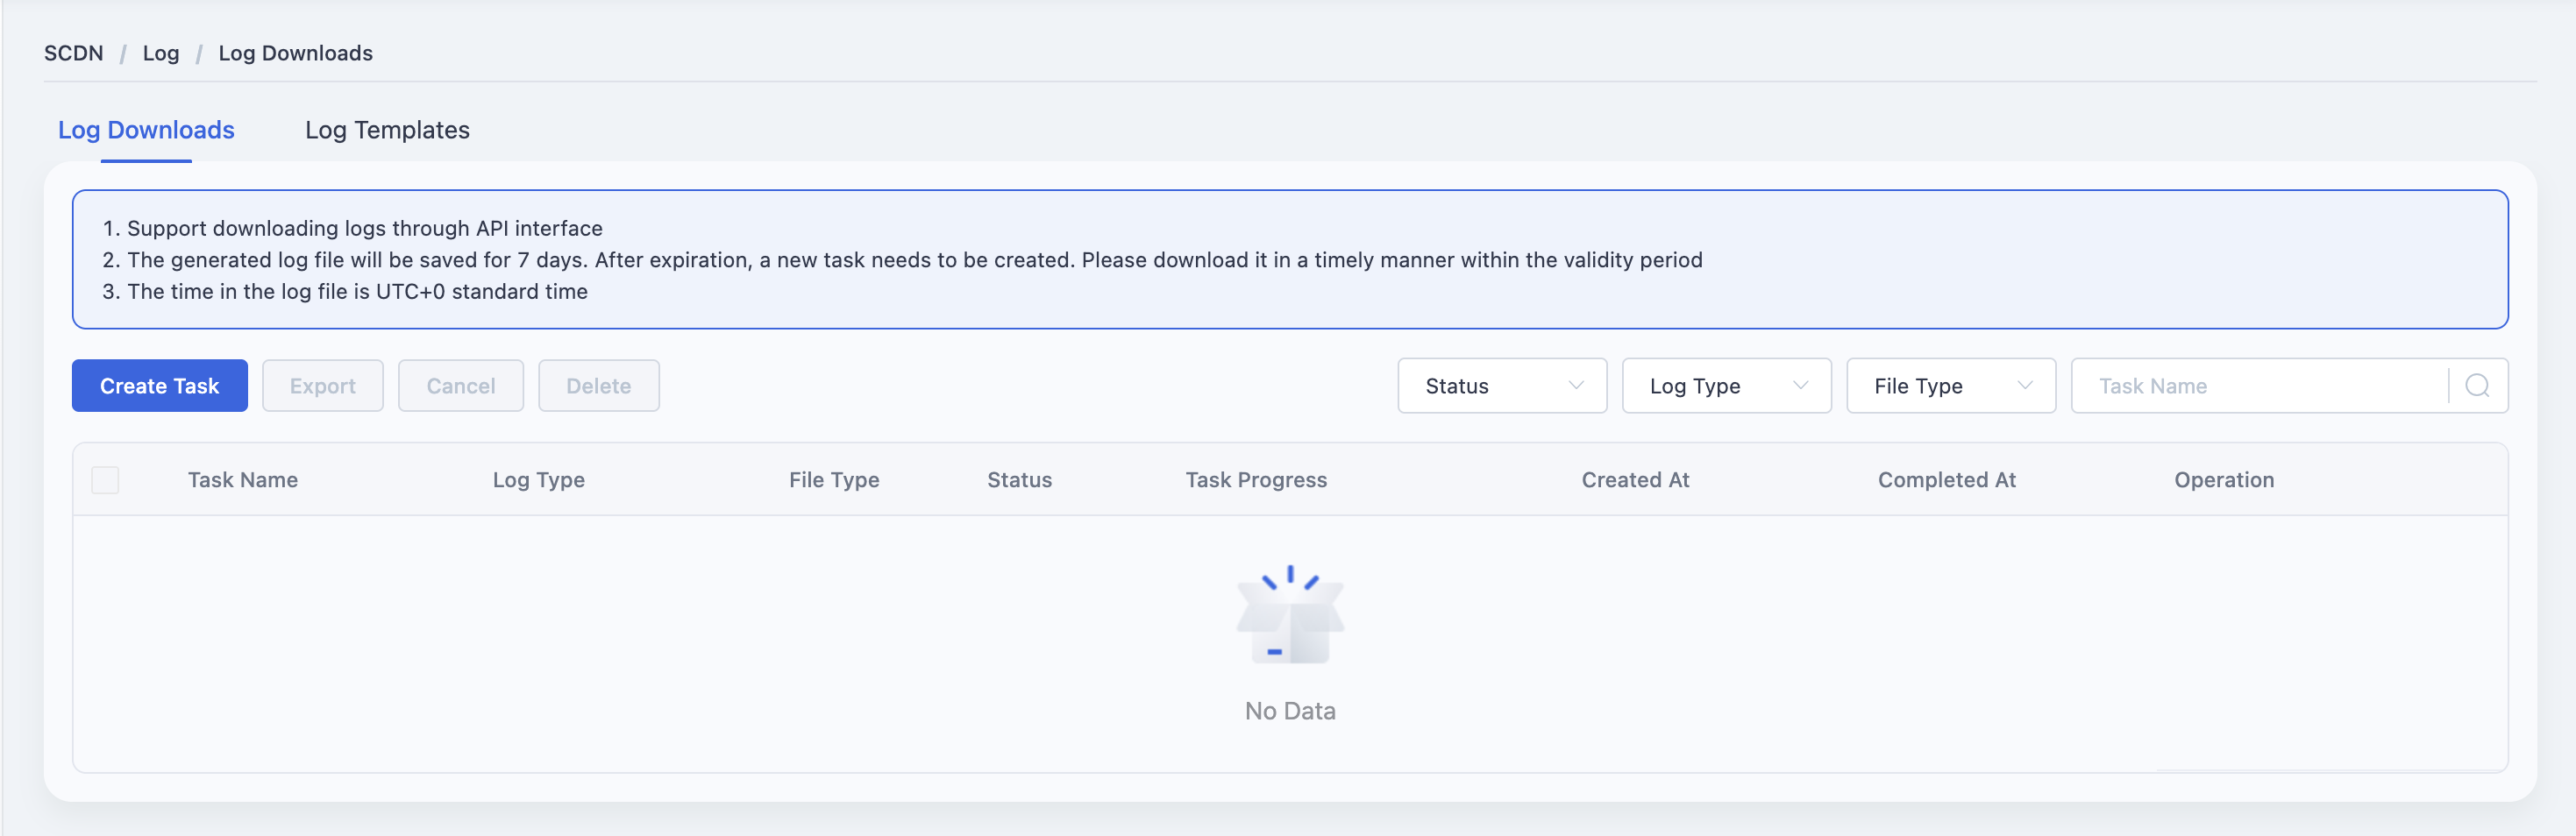Click the Cancel button
This screenshot has width=2576, height=836.
461,385
